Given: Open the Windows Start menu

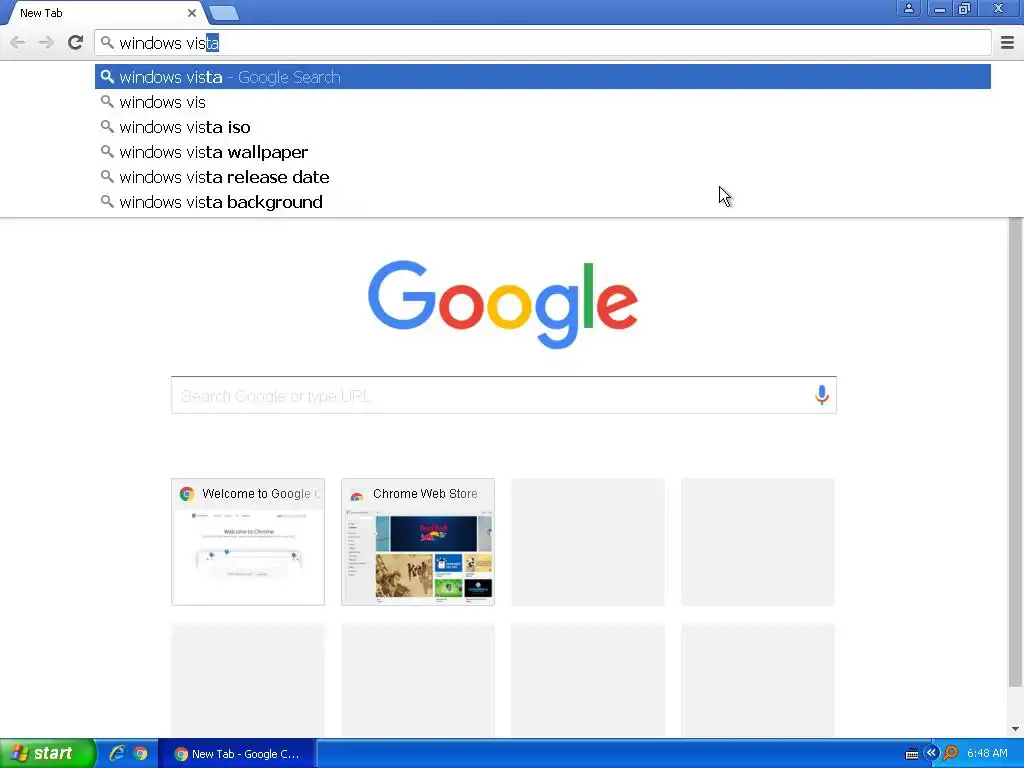Looking at the screenshot, I should coord(47,754).
